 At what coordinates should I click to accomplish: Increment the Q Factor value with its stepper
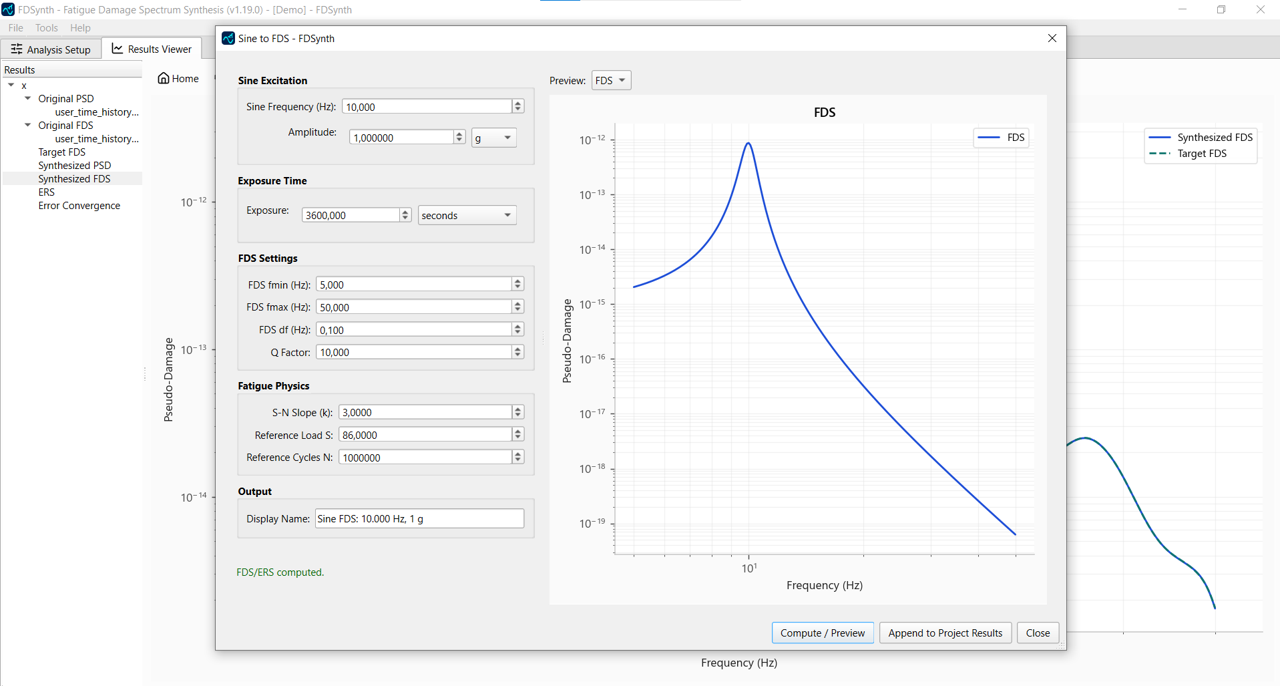click(x=517, y=348)
